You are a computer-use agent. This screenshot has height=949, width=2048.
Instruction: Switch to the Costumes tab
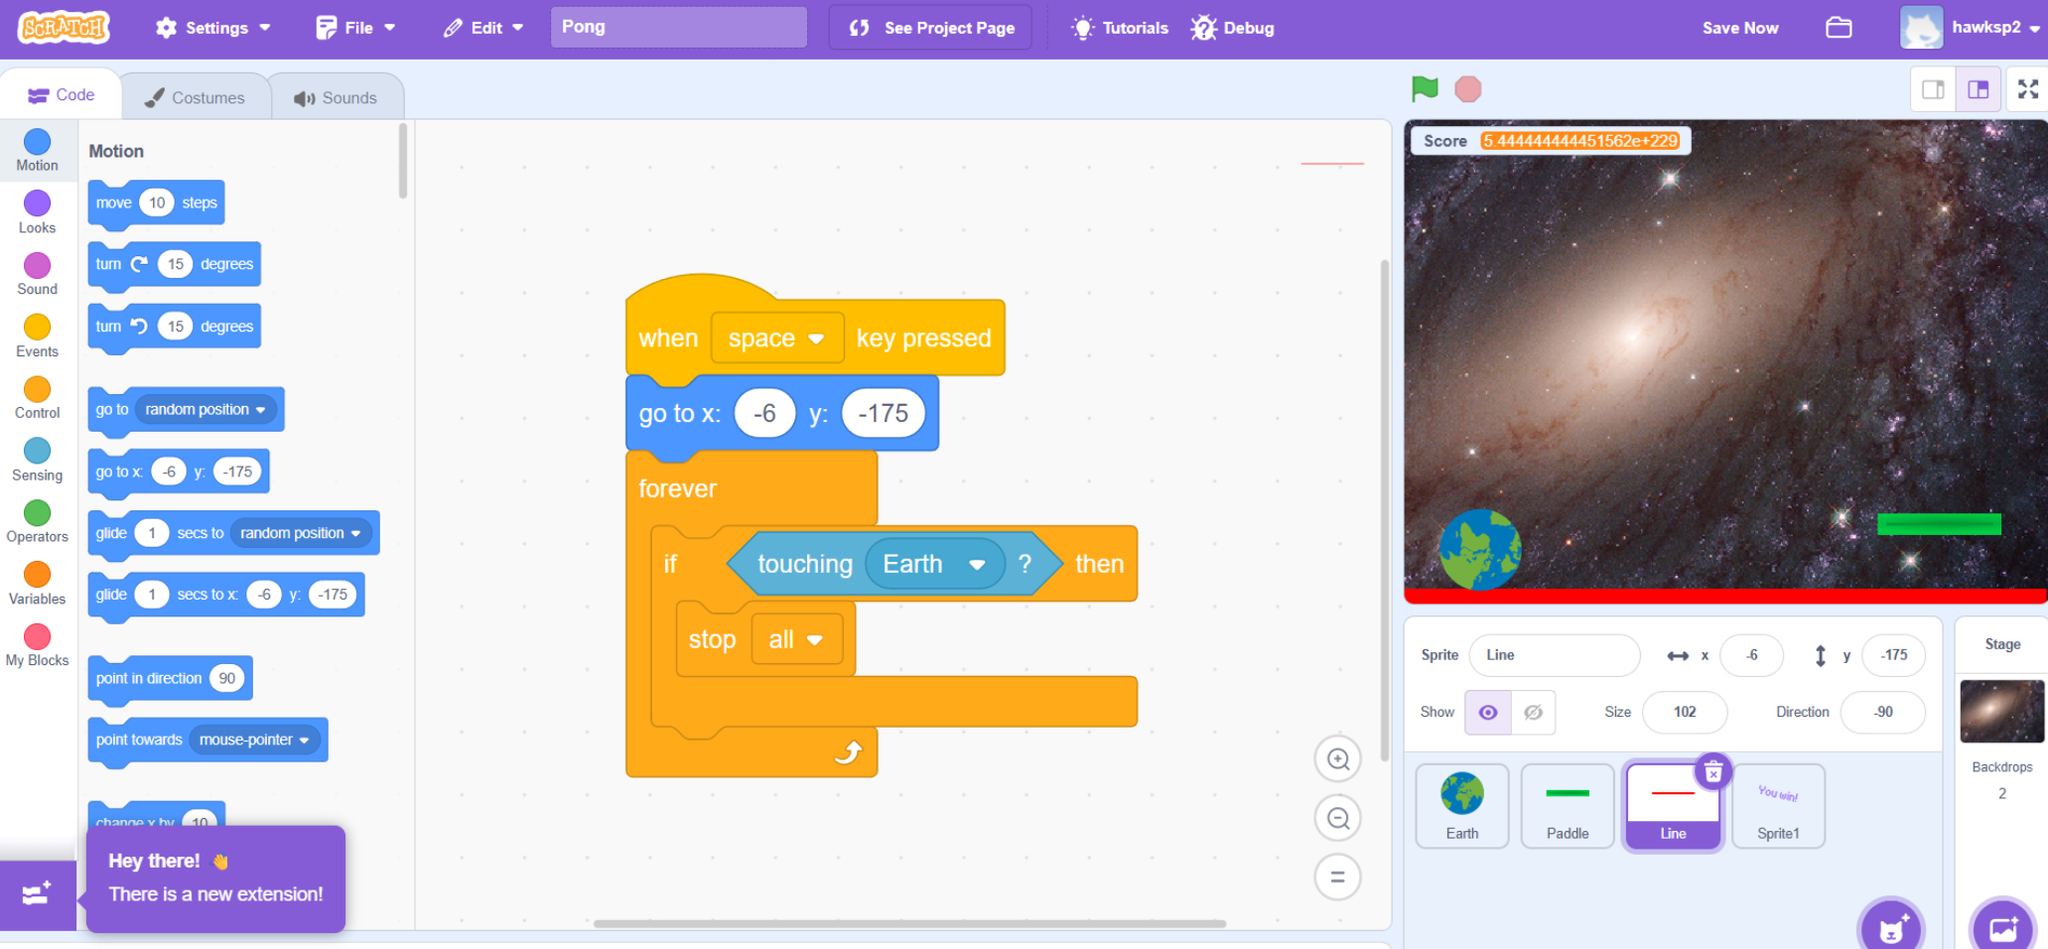195,97
